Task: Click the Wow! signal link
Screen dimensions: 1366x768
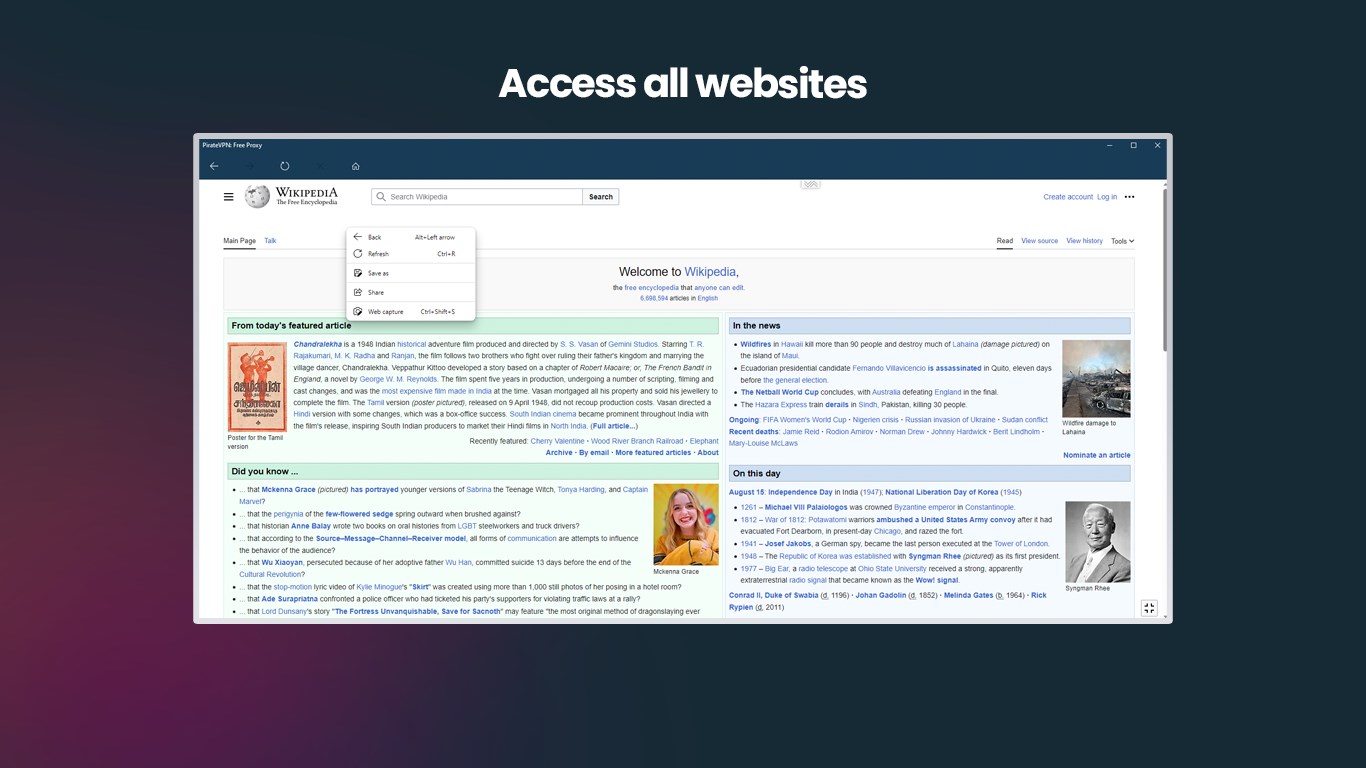Action: [x=937, y=580]
